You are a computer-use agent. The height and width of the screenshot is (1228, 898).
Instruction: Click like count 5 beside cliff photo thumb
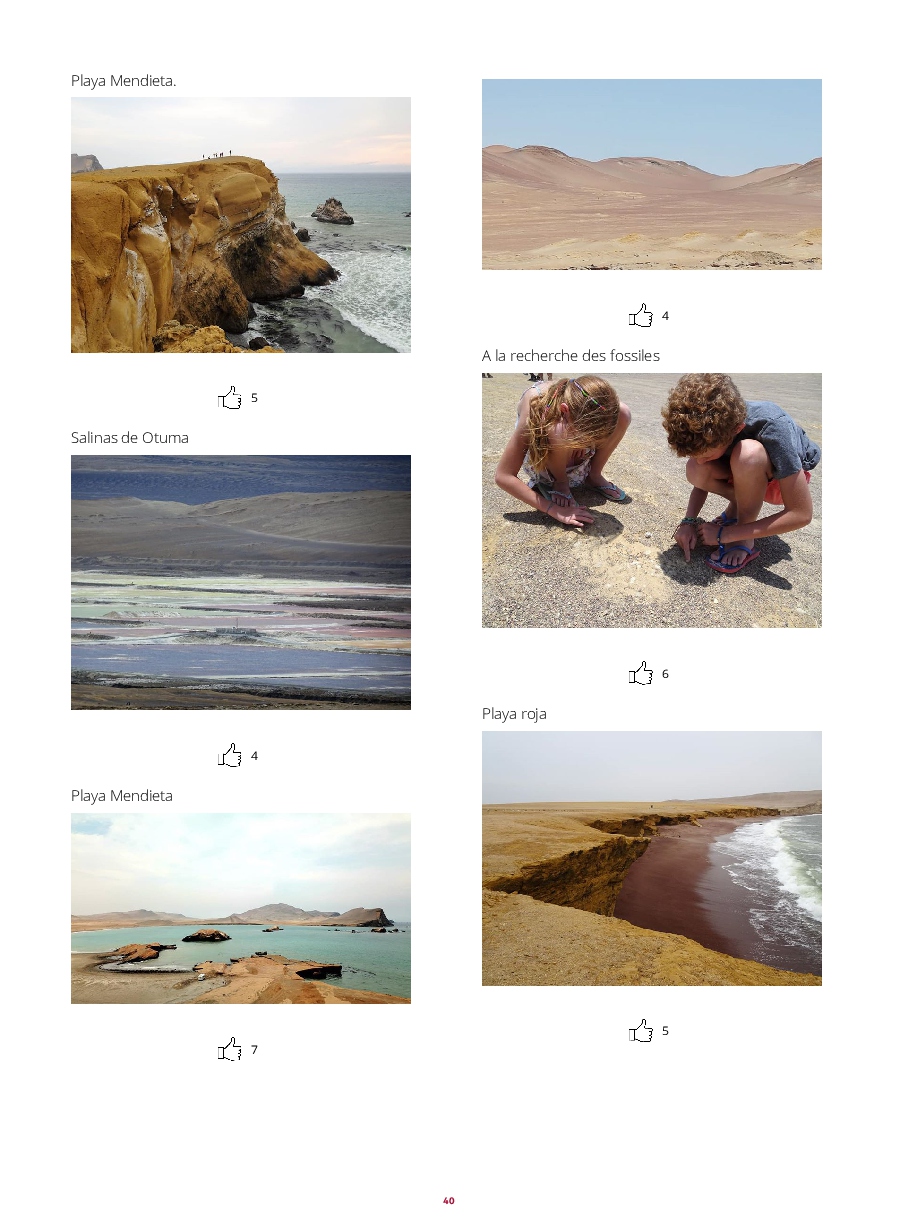(254, 398)
